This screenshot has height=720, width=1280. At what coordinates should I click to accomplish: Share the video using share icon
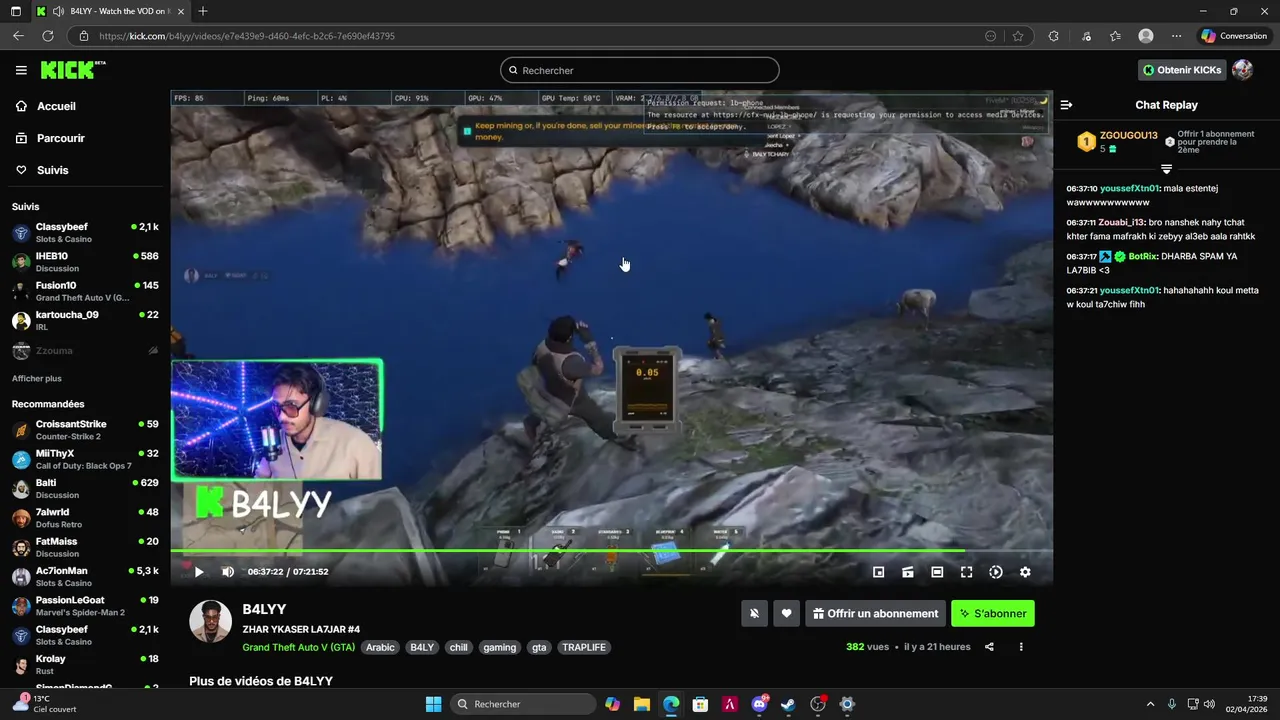pos(989,647)
